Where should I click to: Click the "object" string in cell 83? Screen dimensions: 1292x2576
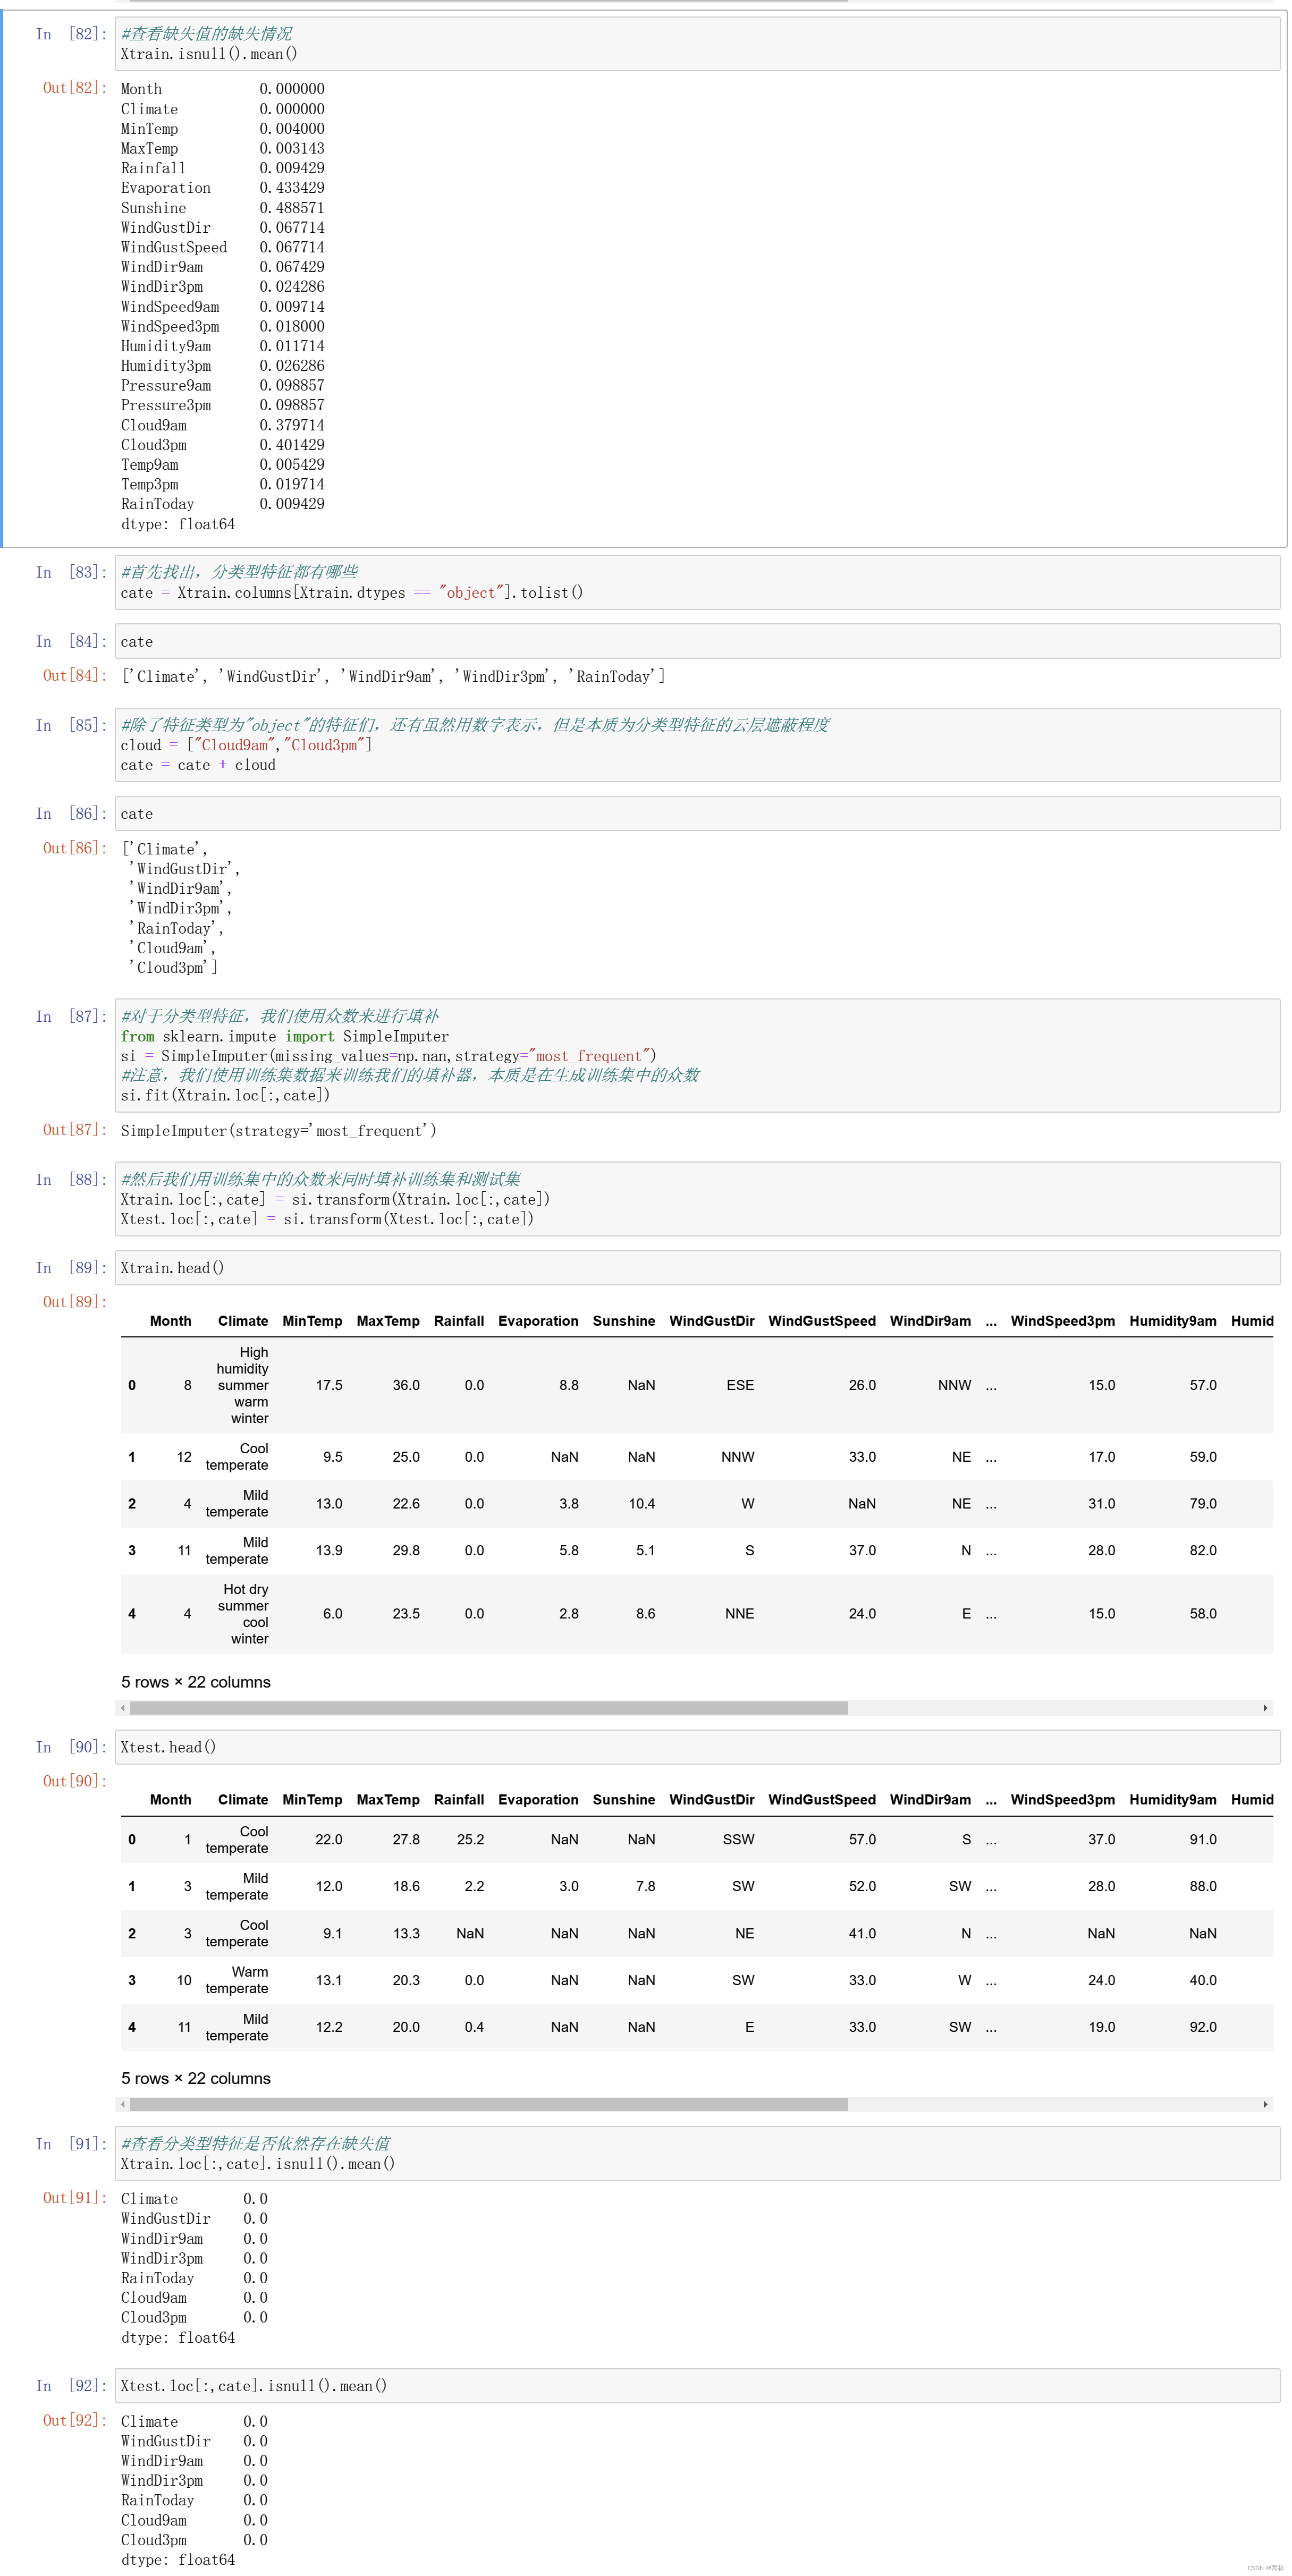(x=472, y=593)
